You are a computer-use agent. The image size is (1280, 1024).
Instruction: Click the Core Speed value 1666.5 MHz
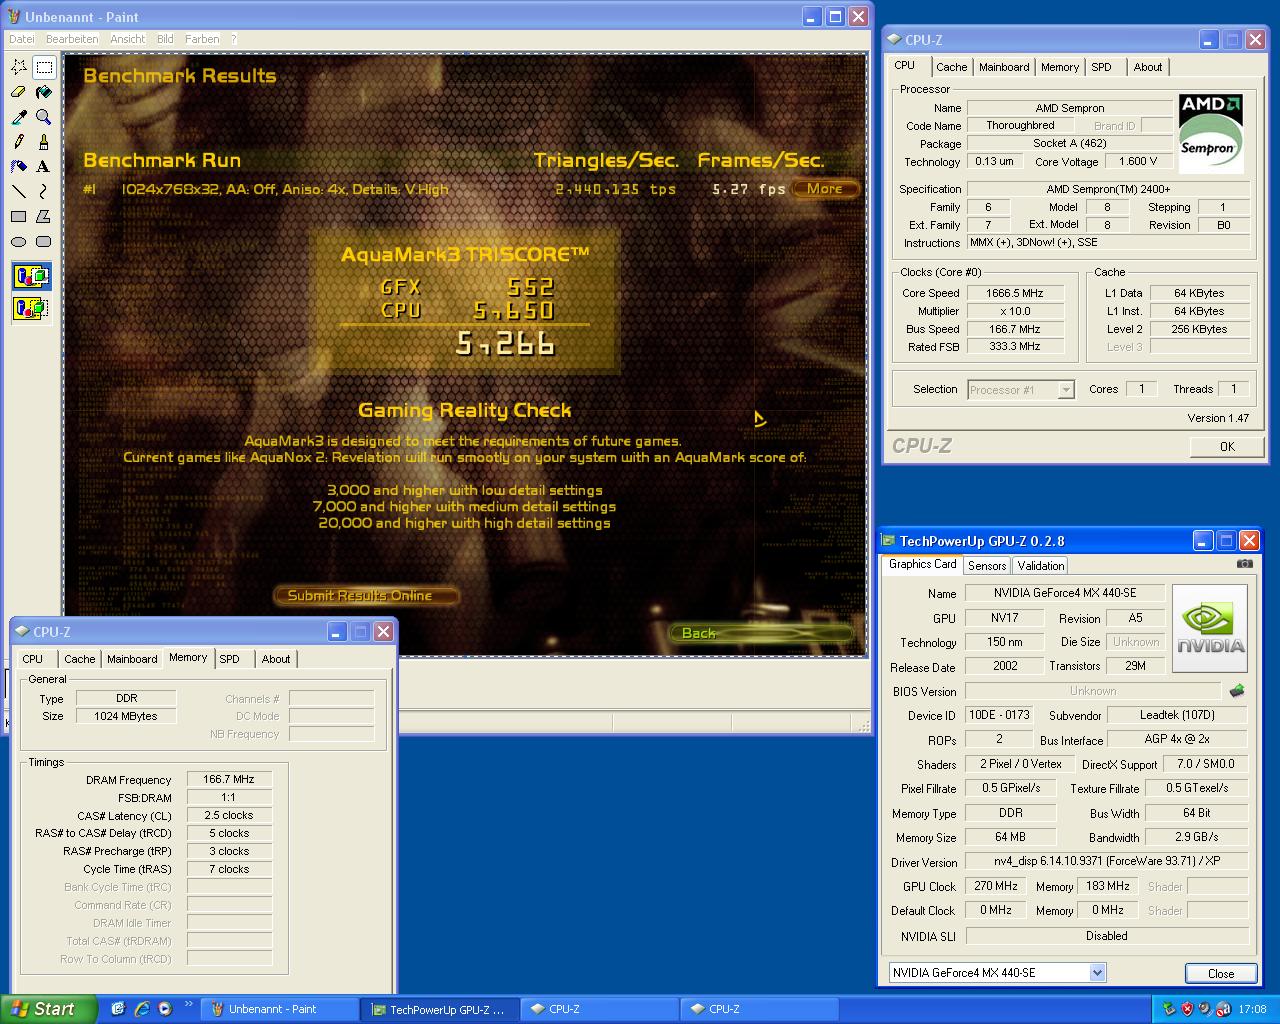tap(1015, 293)
